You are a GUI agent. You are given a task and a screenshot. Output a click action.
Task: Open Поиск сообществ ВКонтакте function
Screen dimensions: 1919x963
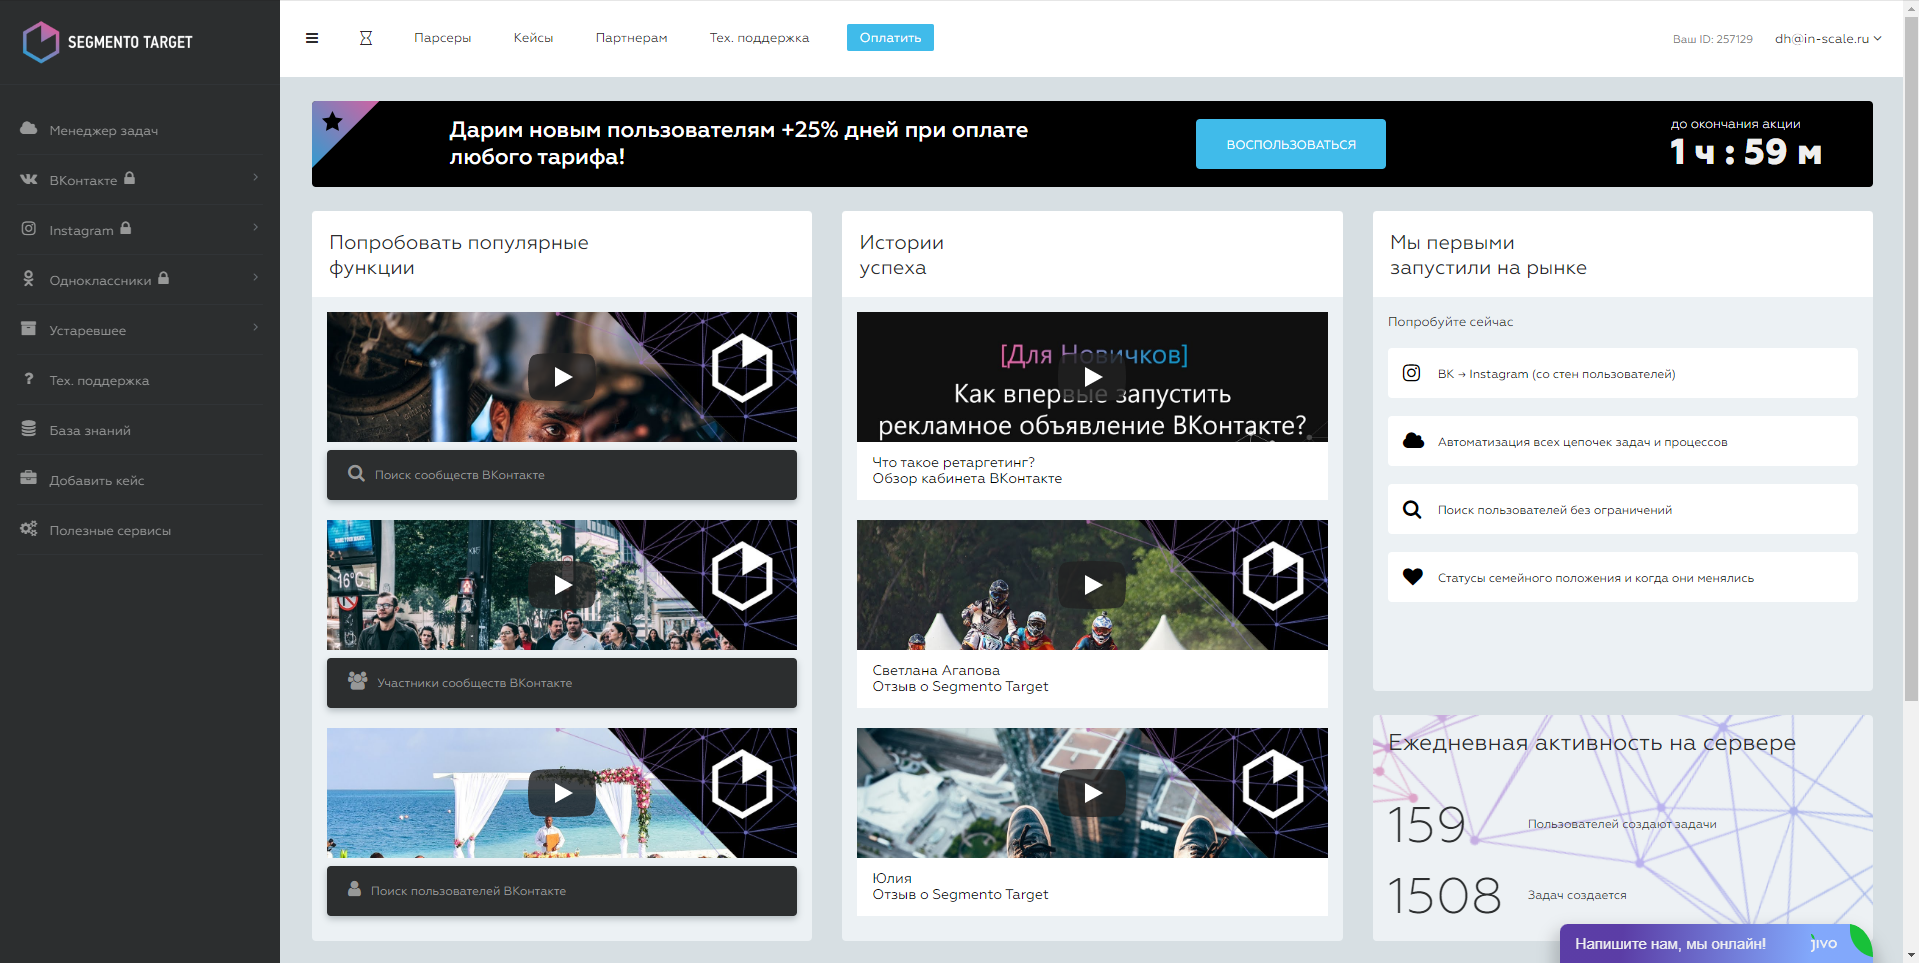(562, 475)
